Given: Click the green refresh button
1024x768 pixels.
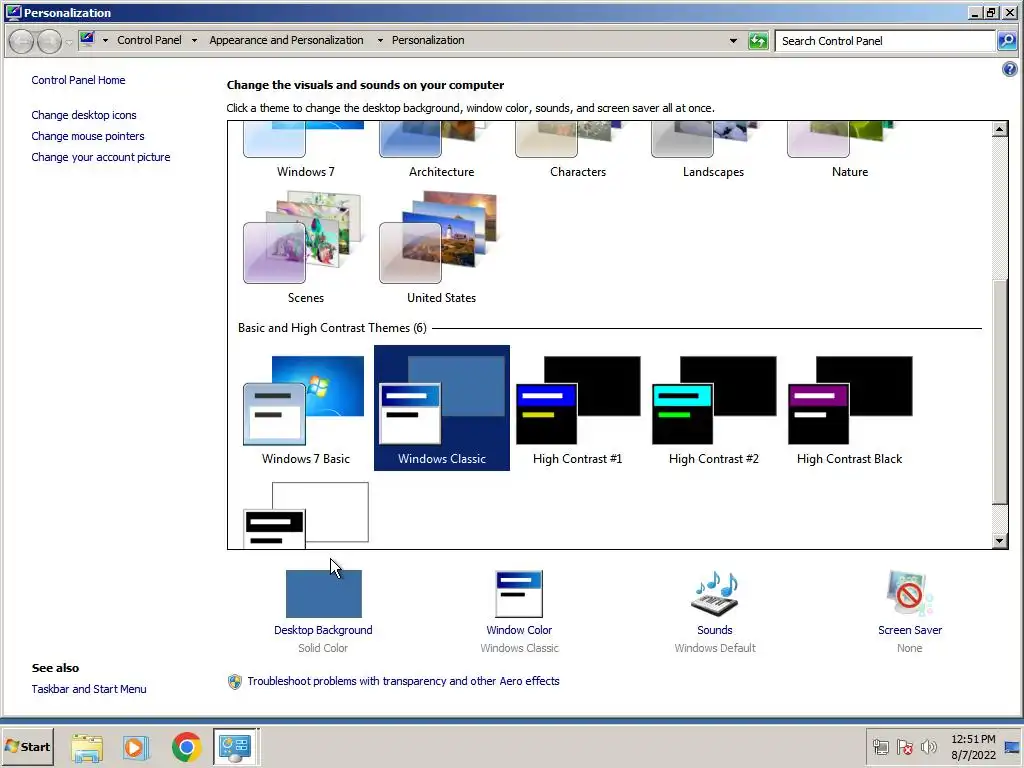Looking at the screenshot, I should tap(758, 41).
